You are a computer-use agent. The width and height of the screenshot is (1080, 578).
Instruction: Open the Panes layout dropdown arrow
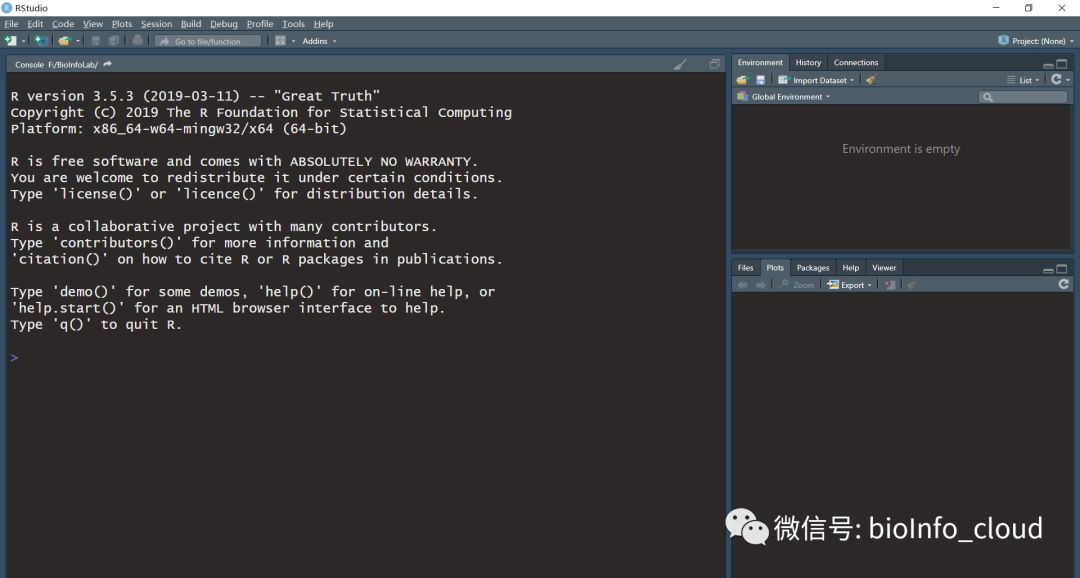(x=293, y=41)
